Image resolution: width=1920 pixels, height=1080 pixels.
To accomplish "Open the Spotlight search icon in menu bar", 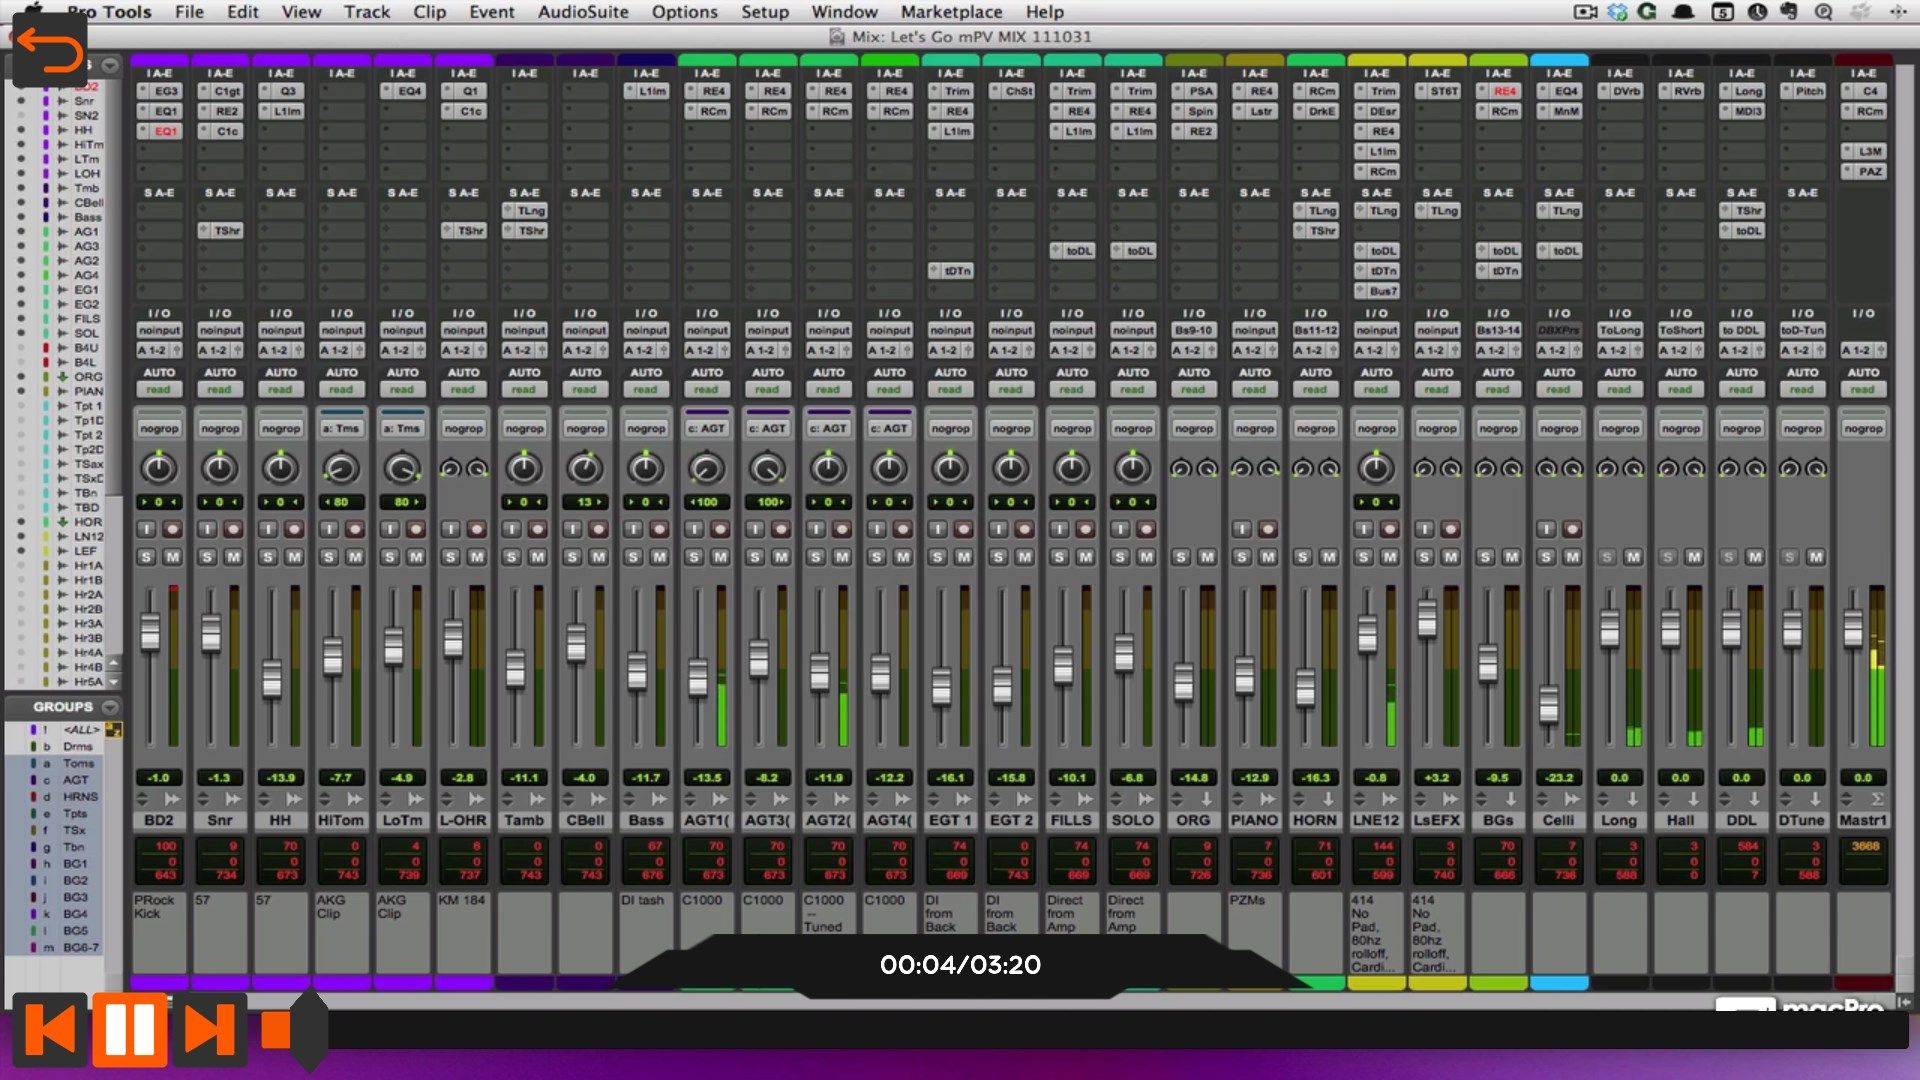I will click(x=1824, y=12).
